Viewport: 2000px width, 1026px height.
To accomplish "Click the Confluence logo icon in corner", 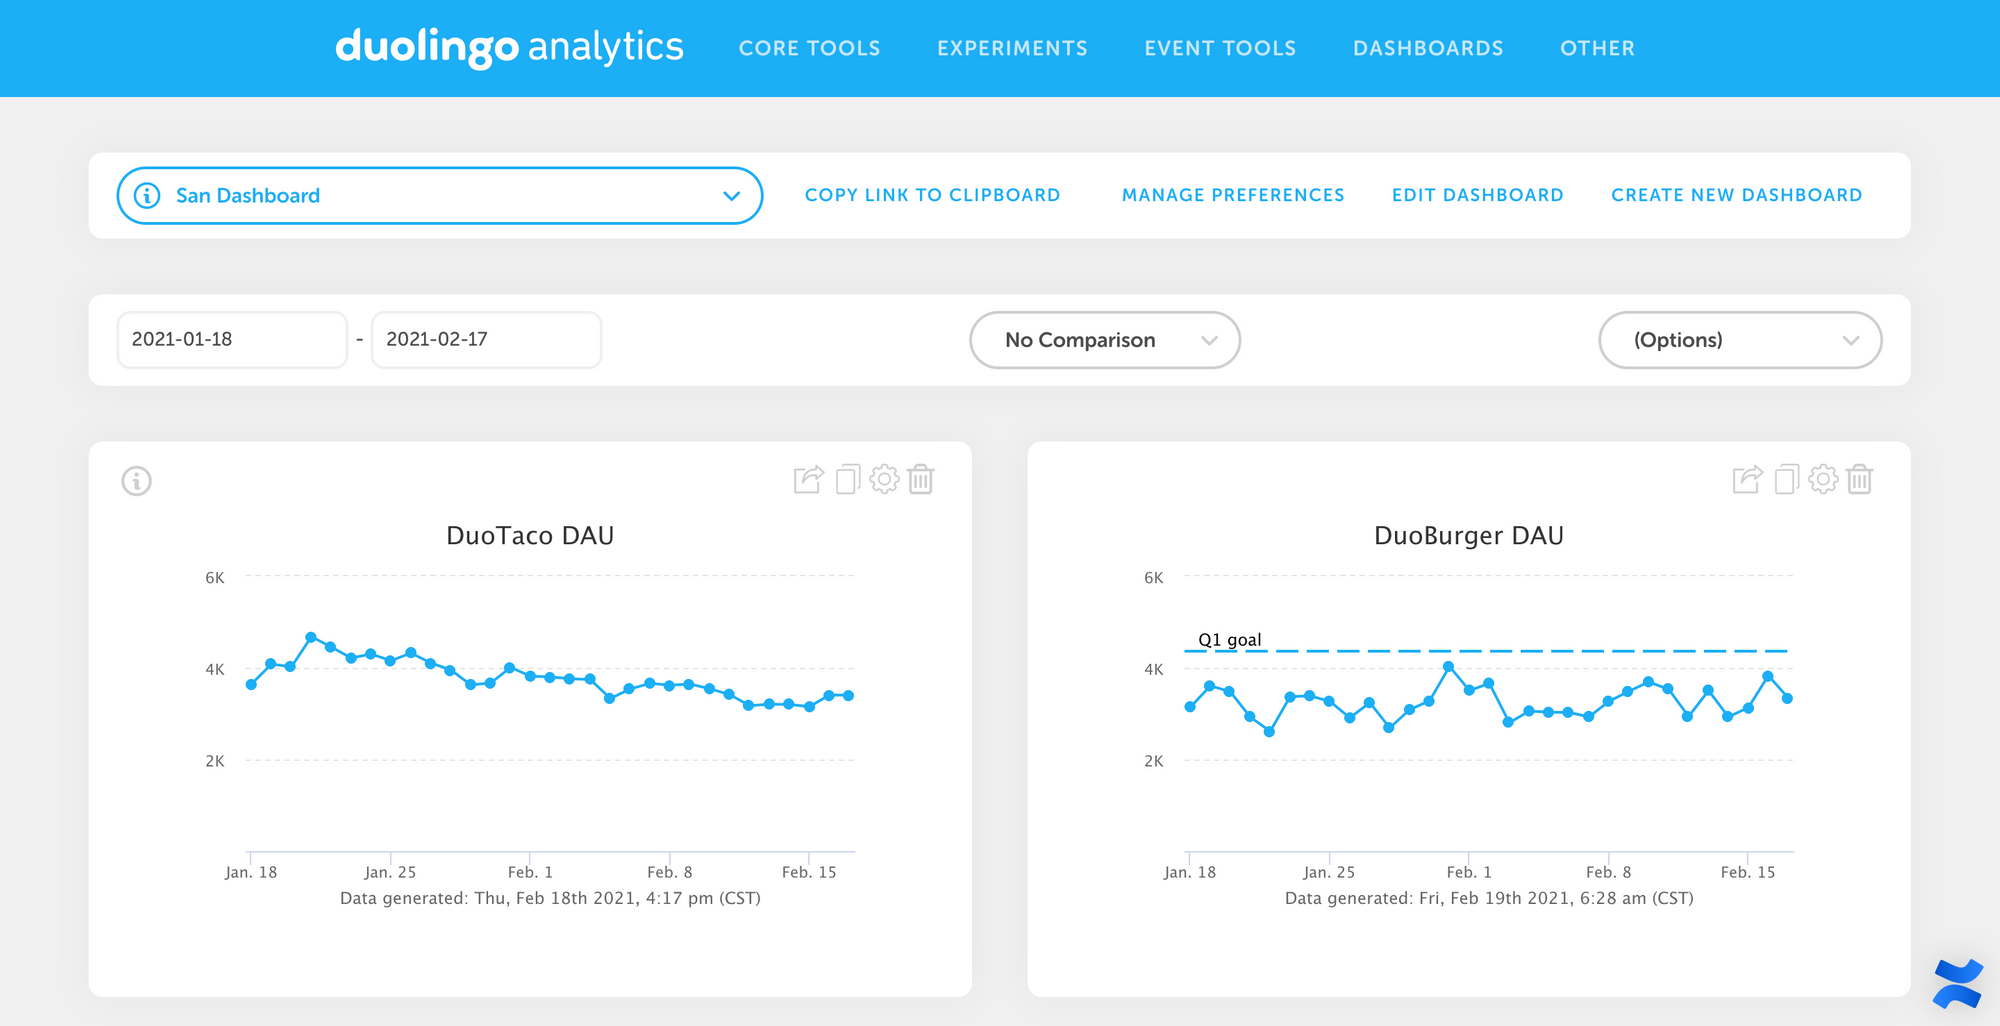I will (x=1957, y=983).
